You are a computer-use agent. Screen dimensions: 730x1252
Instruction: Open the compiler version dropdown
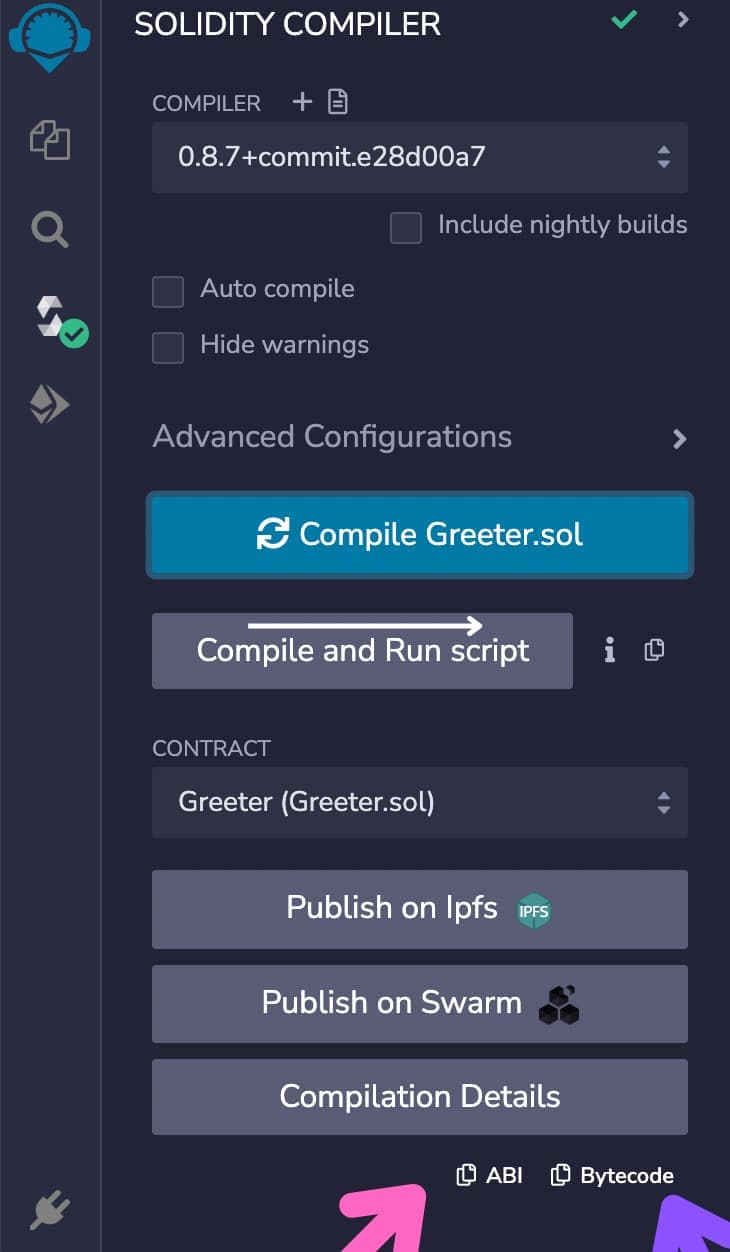[x=419, y=157]
